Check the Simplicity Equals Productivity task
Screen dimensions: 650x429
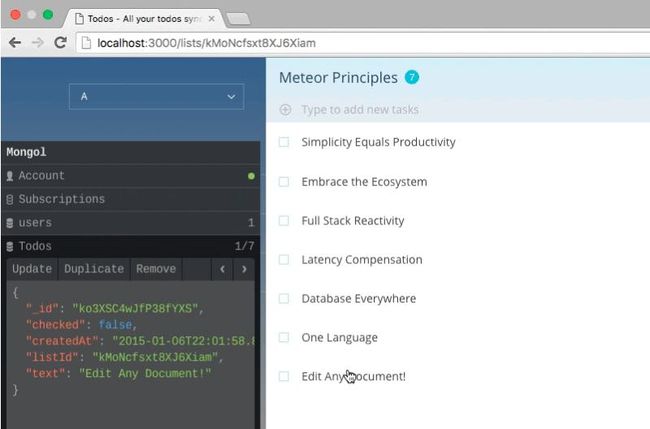coord(284,142)
